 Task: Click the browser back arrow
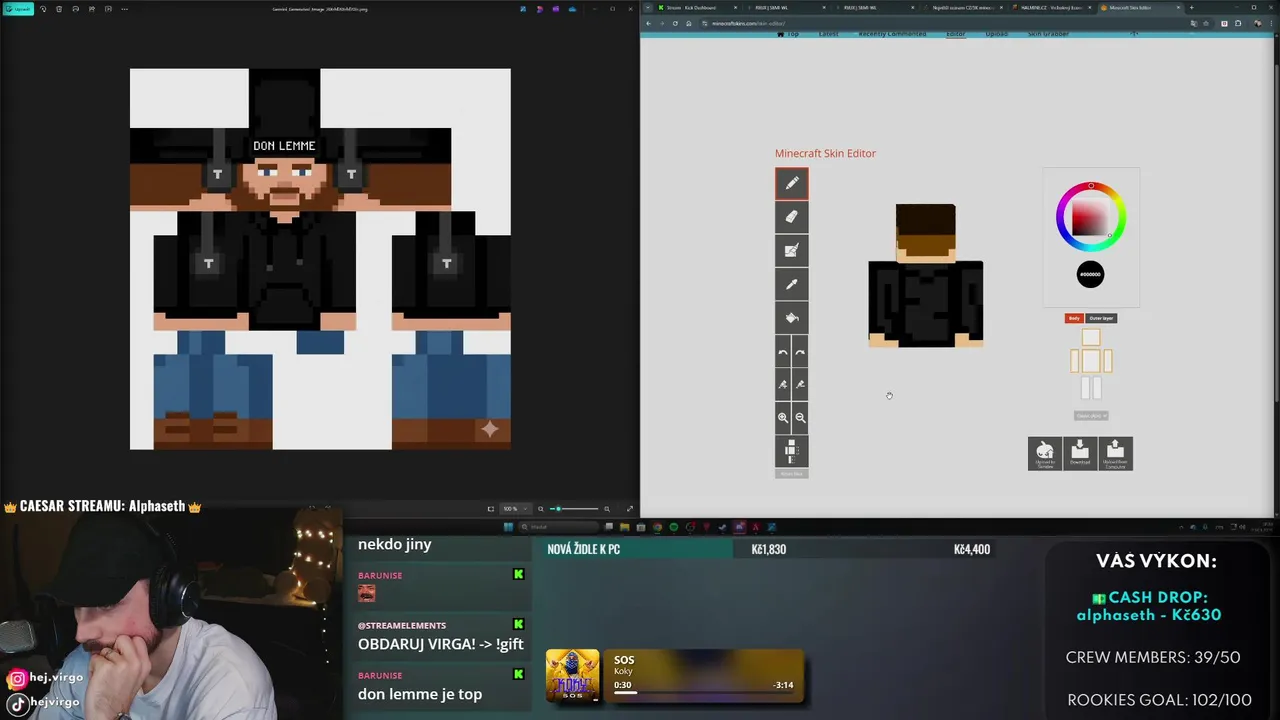coord(649,23)
